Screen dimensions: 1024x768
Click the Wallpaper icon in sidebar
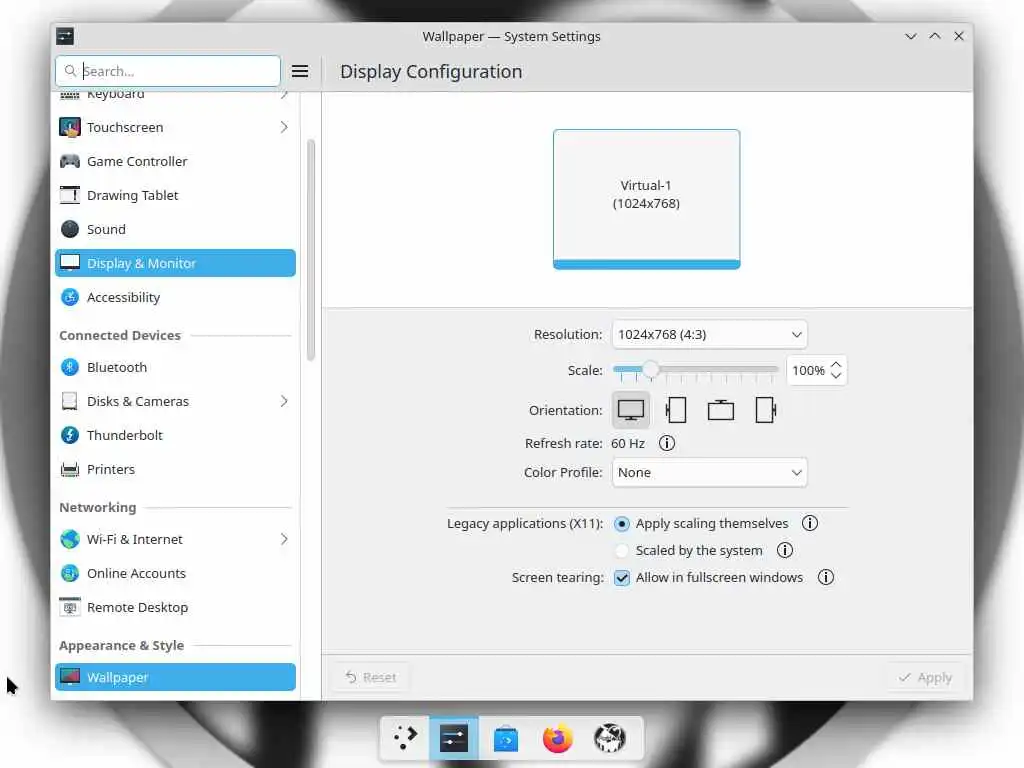pos(70,677)
